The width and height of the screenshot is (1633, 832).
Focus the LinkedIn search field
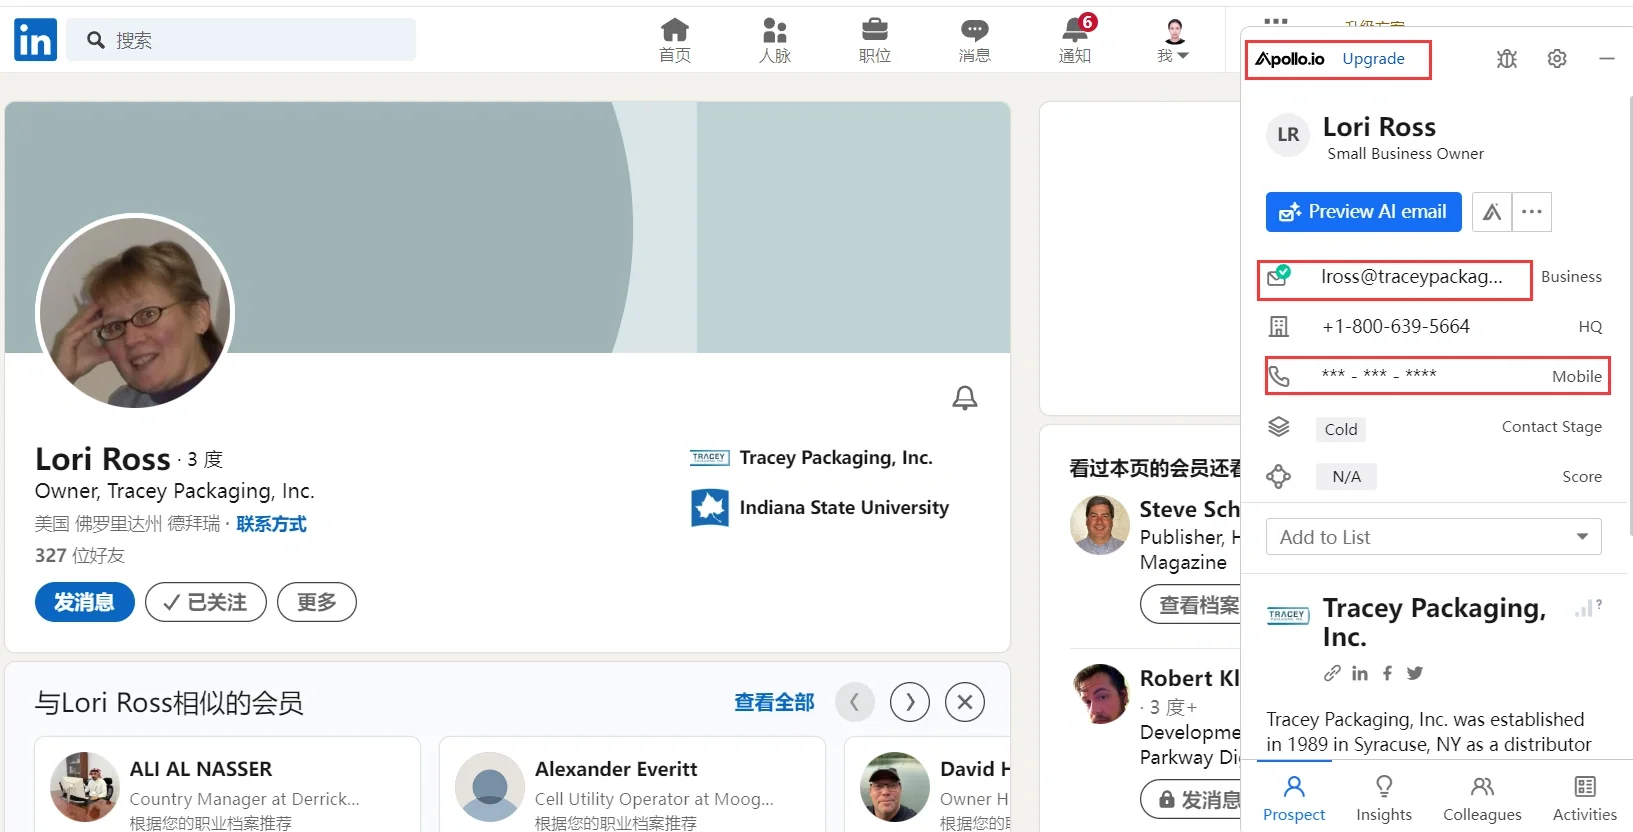(241, 40)
